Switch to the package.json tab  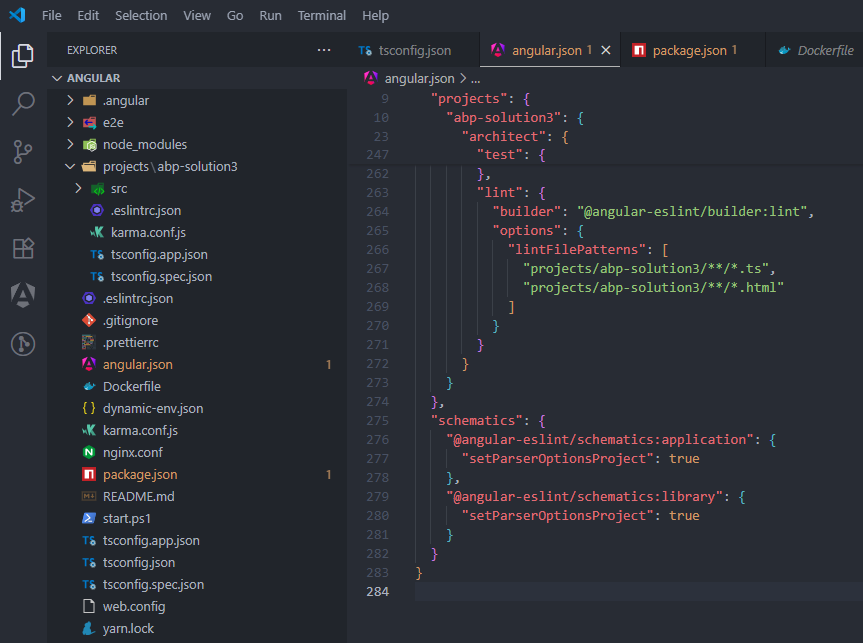(688, 50)
